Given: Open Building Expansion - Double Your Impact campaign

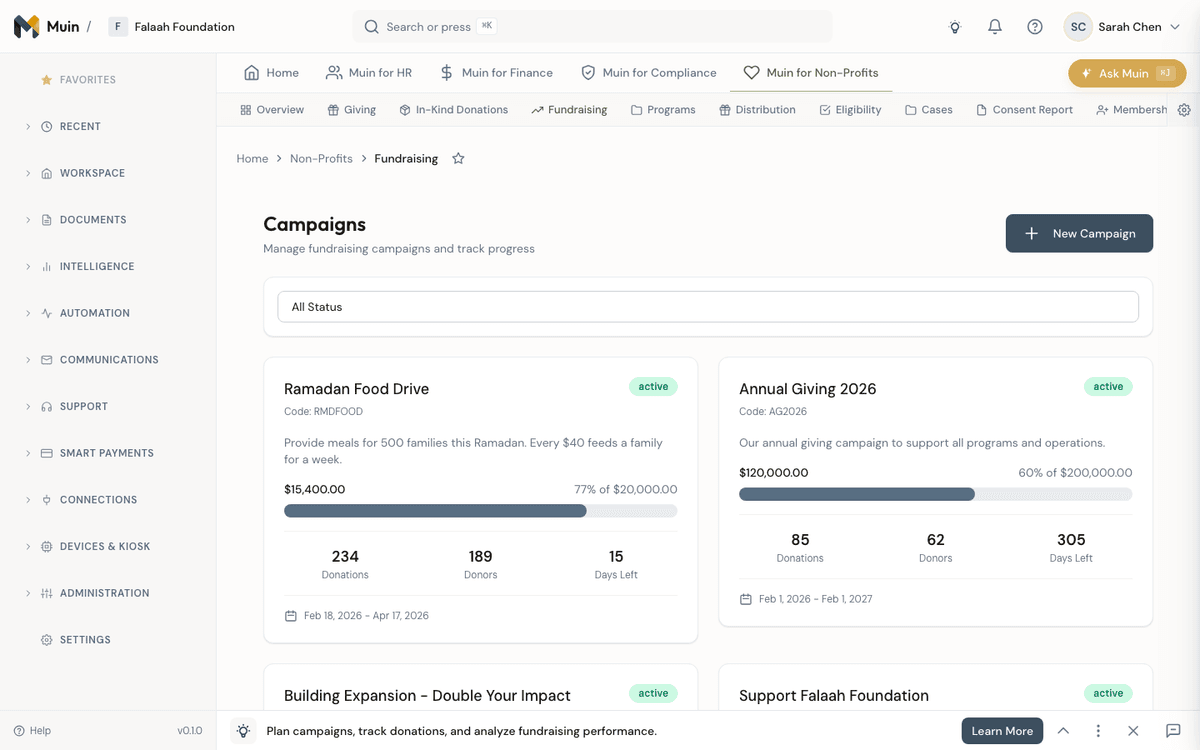Looking at the screenshot, I should tap(427, 696).
